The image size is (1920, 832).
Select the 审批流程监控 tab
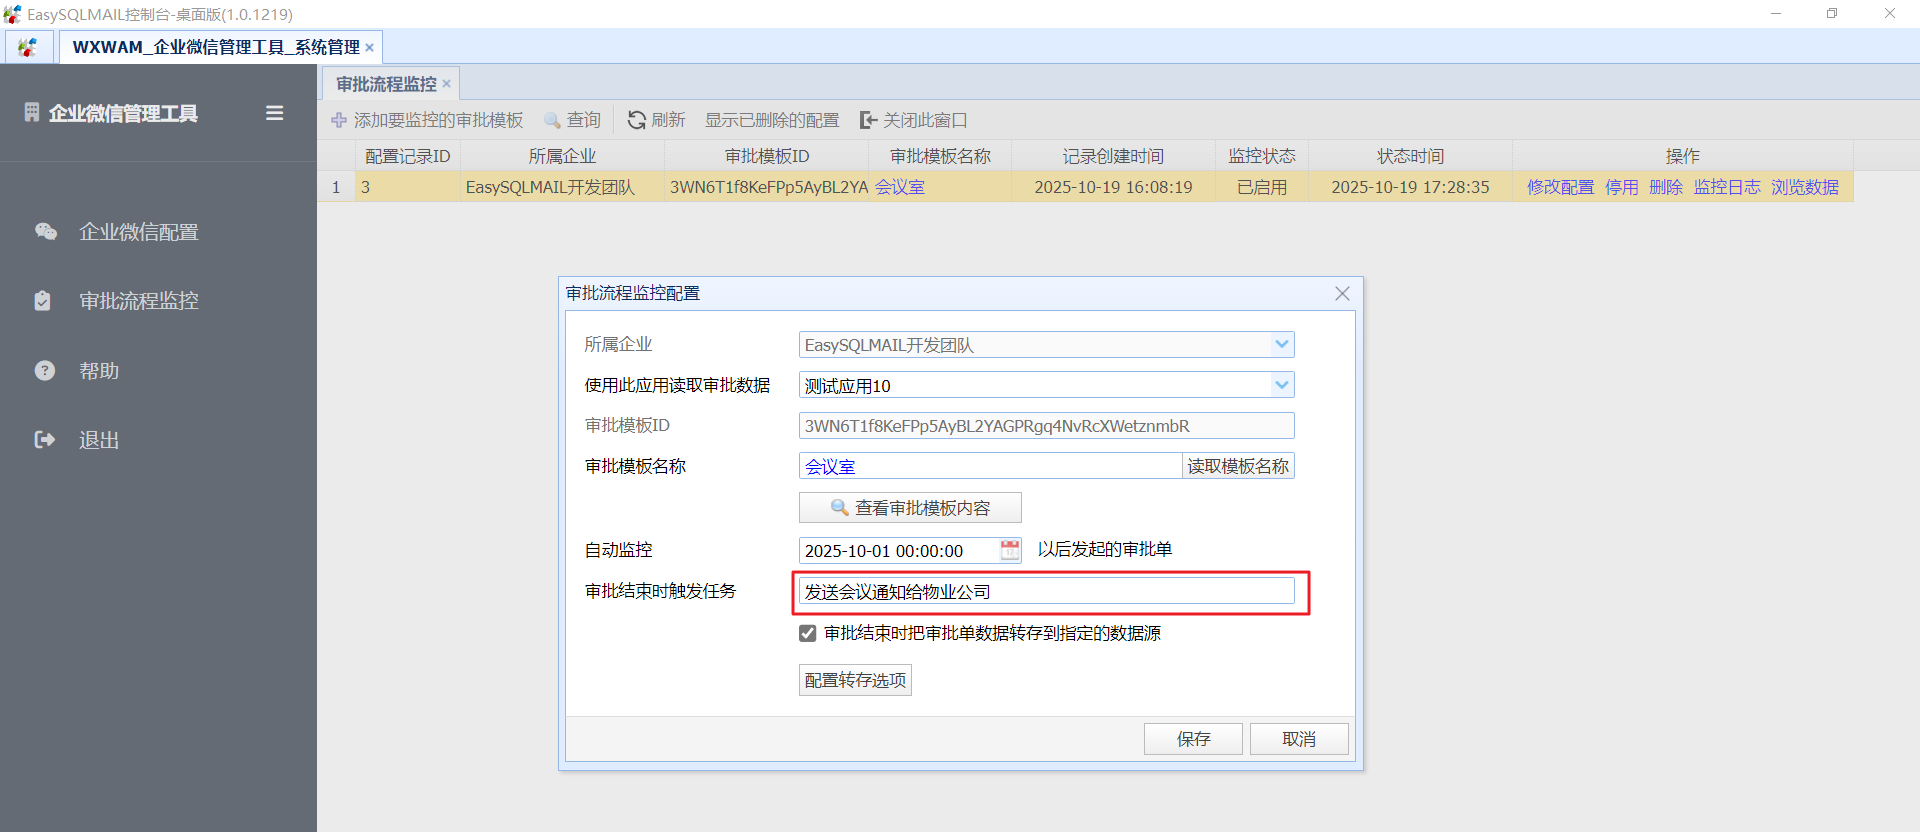pos(386,84)
